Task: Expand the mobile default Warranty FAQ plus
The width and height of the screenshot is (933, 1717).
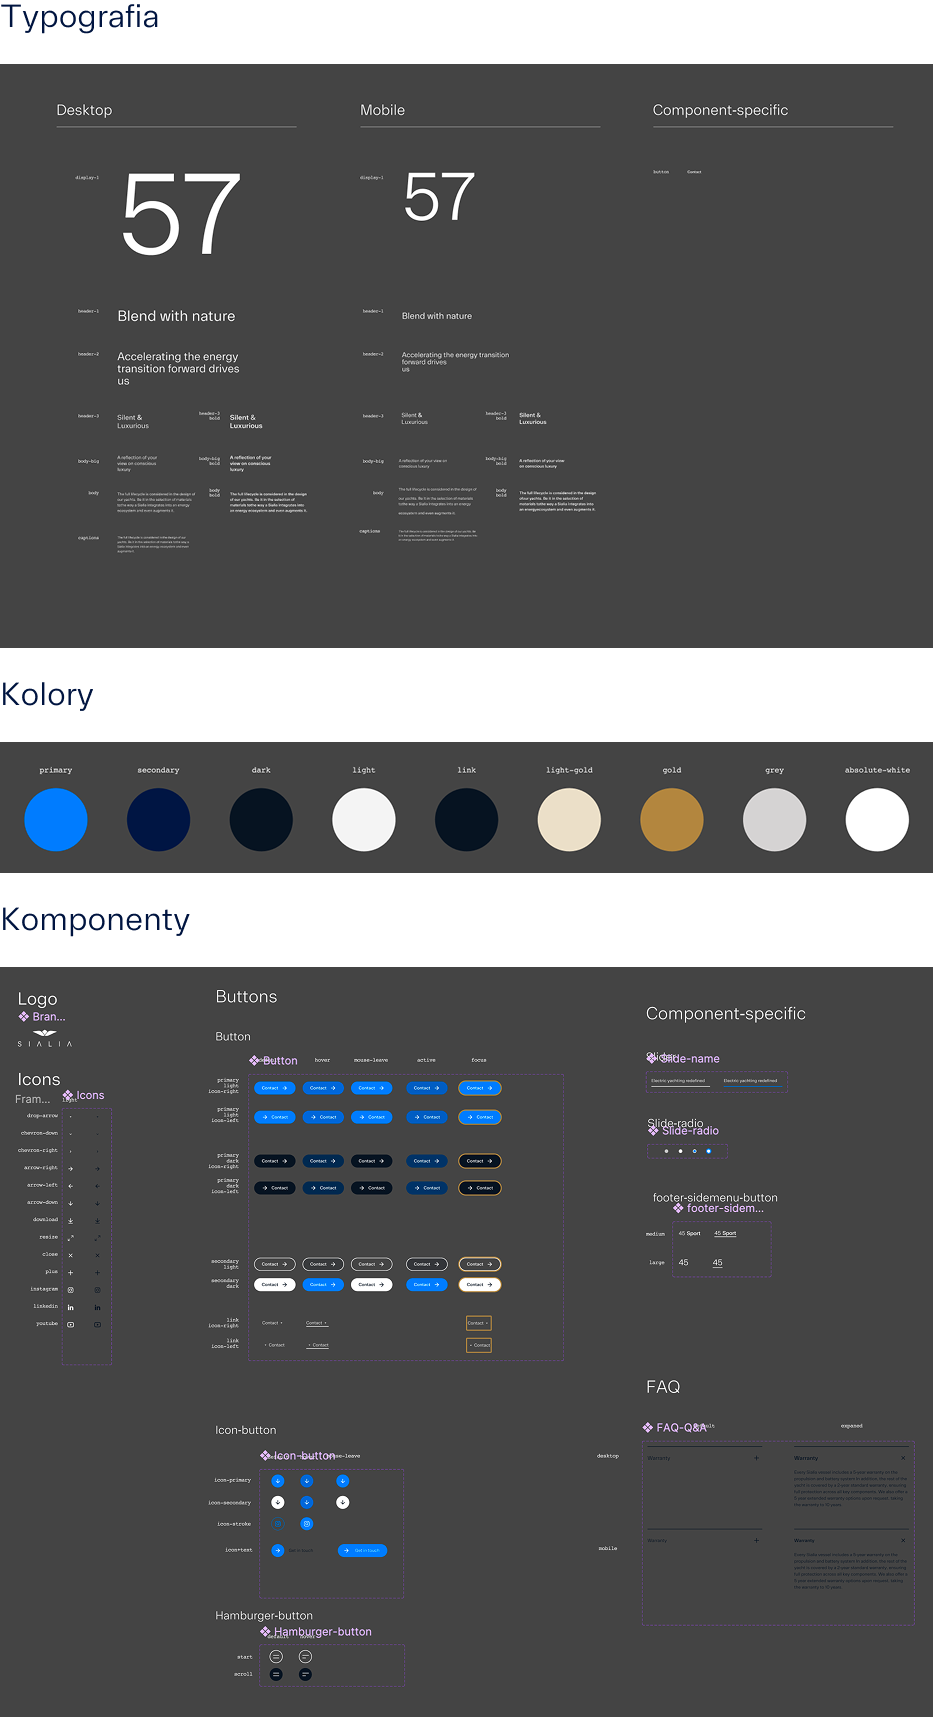Action: click(756, 1540)
